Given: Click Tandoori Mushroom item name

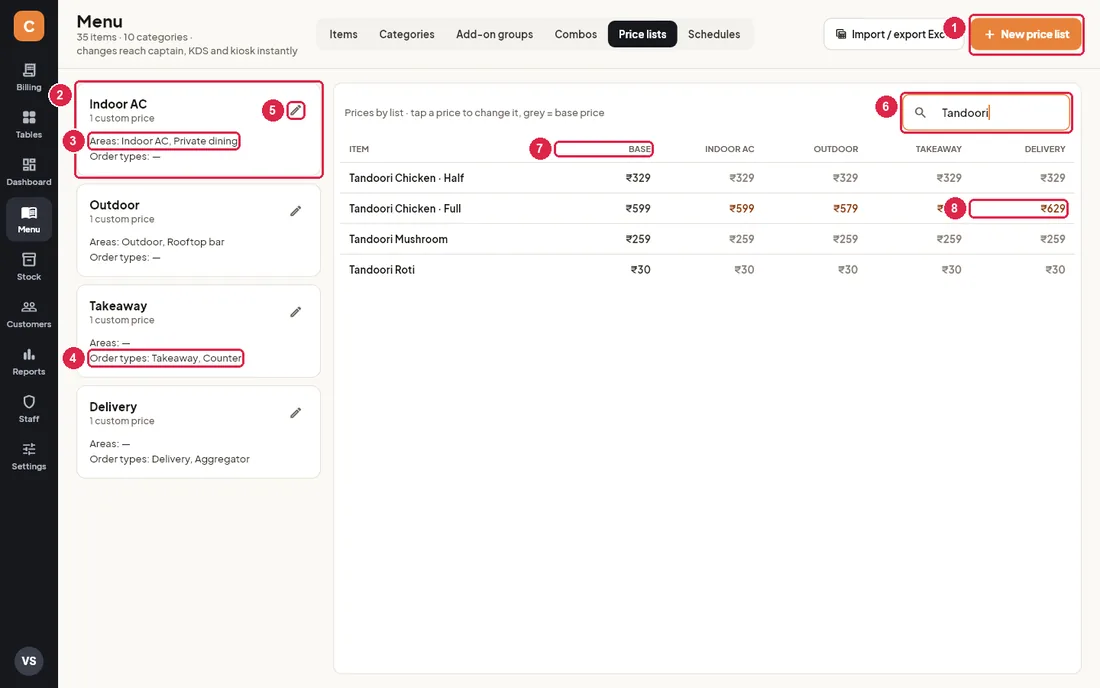Looking at the screenshot, I should tap(398, 239).
